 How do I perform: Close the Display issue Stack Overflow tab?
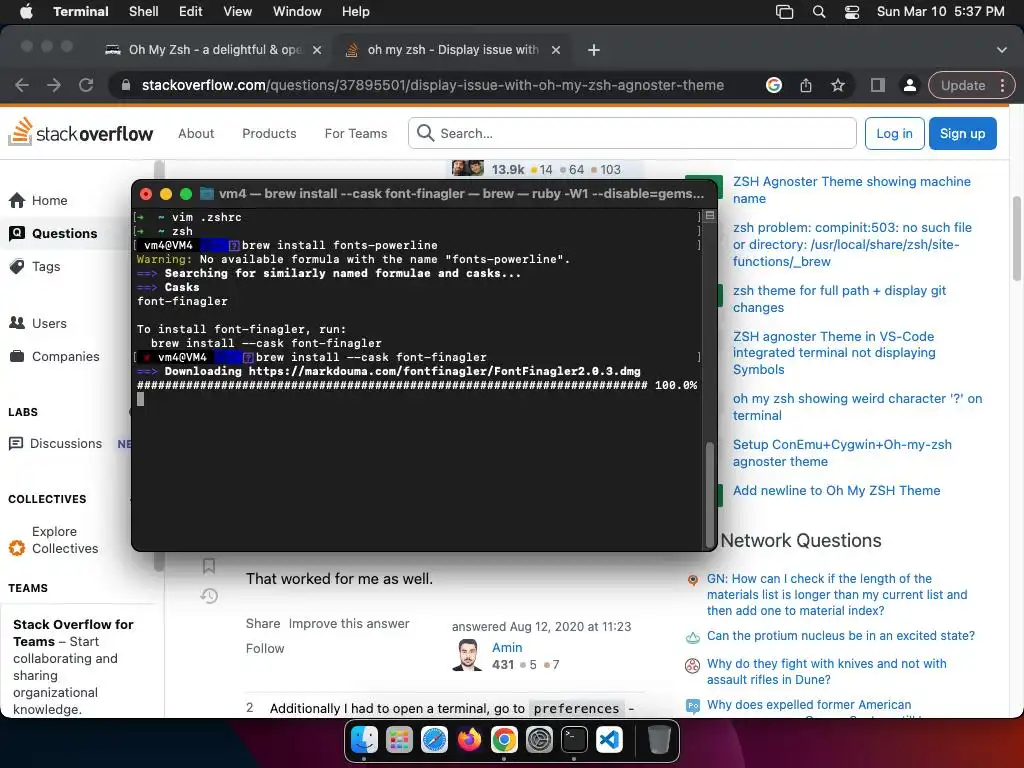[556, 50]
